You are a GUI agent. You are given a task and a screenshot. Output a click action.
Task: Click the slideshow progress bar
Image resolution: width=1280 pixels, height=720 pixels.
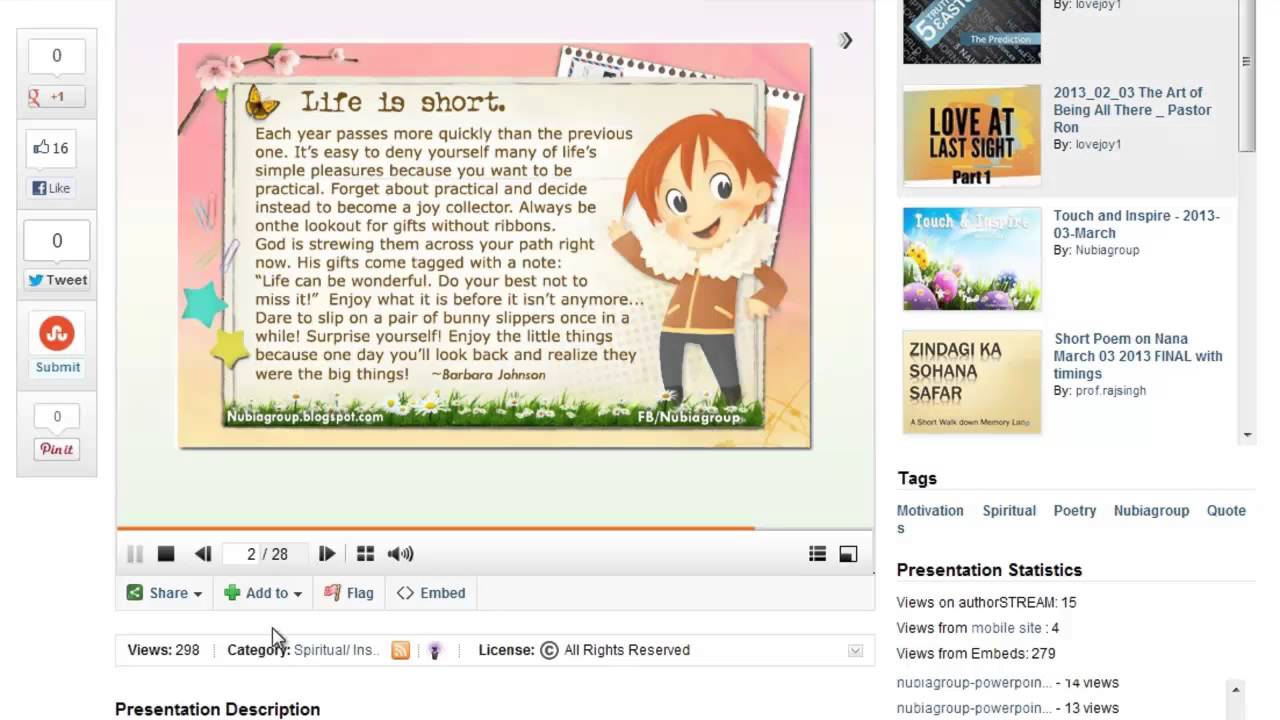(495, 528)
